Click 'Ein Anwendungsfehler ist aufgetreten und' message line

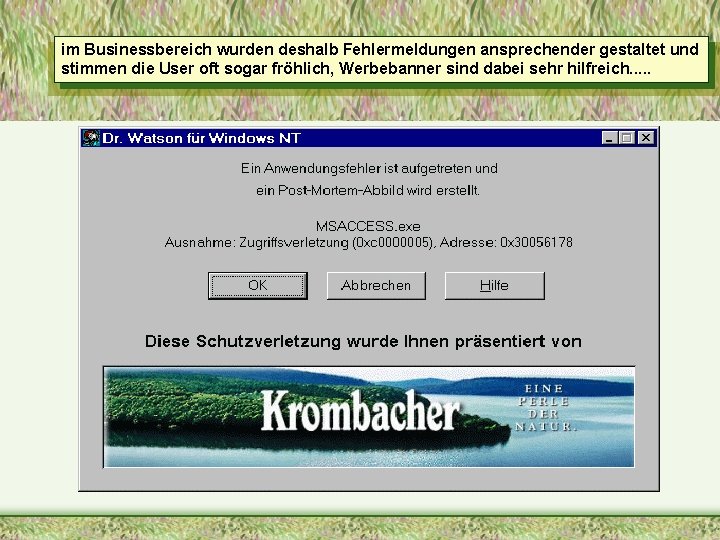(369, 169)
